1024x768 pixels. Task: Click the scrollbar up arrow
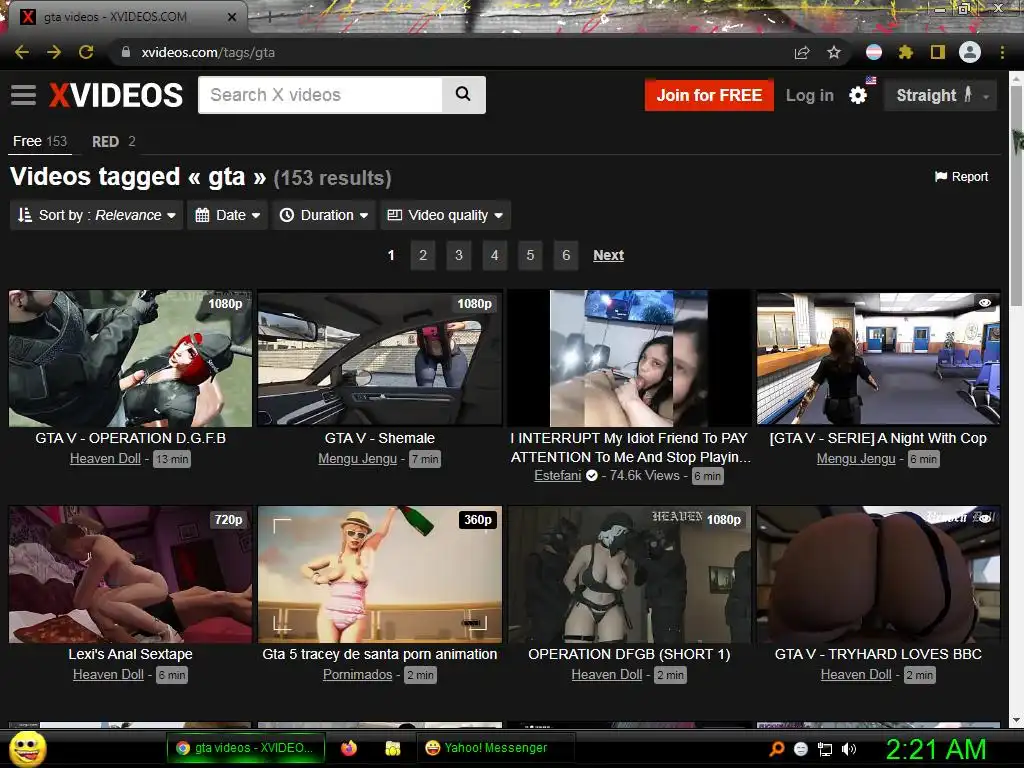tap(1016, 78)
